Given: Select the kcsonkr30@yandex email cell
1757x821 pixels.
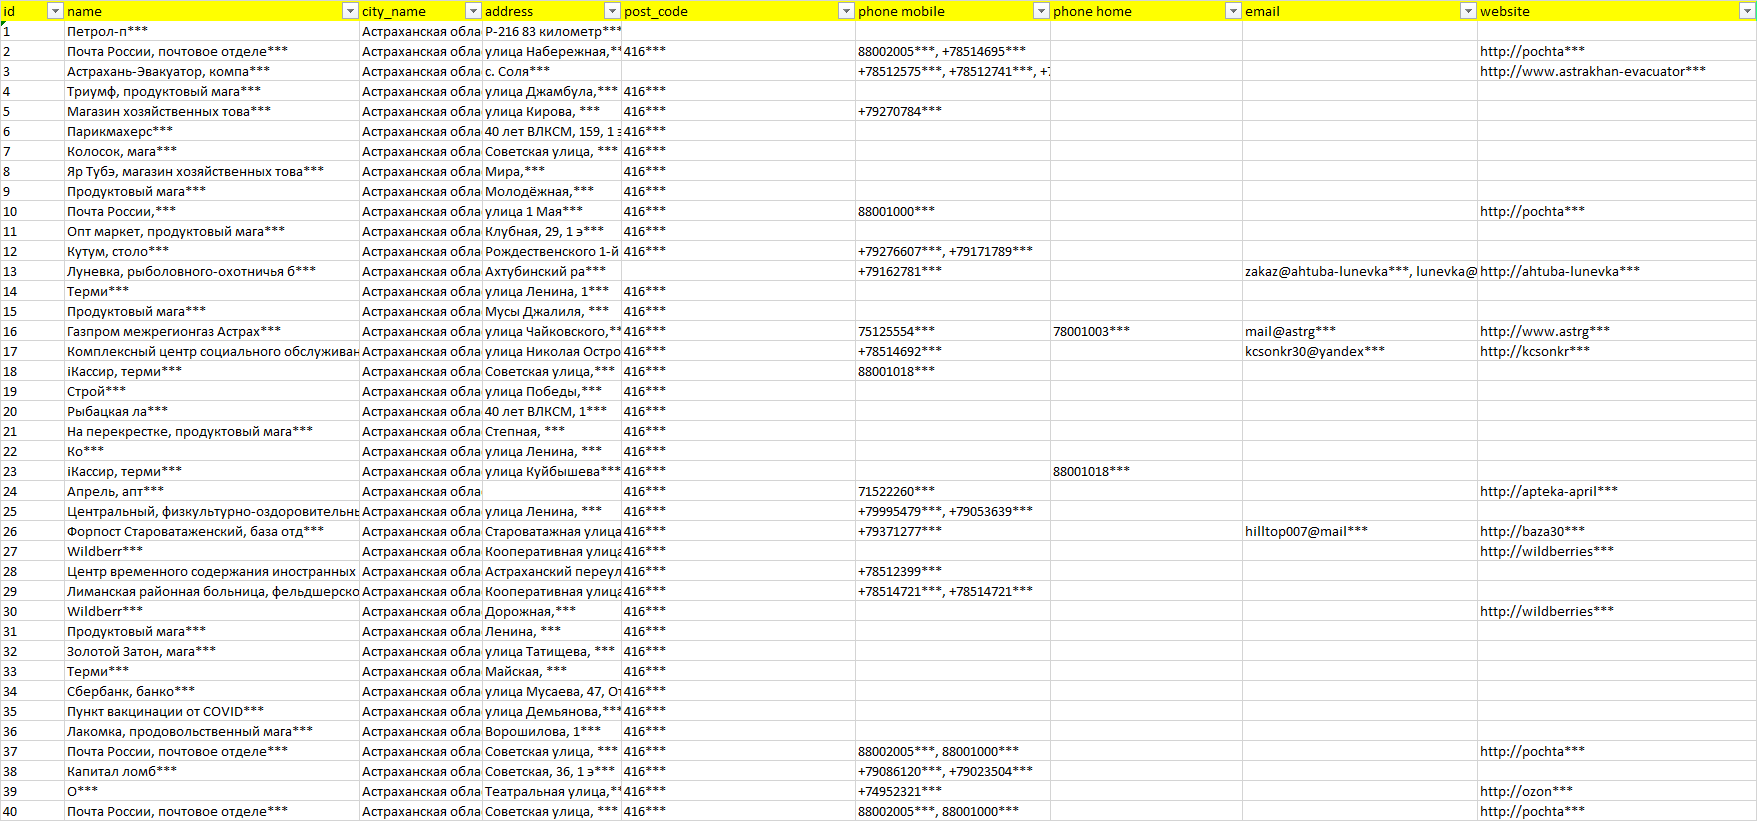Looking at the screenshot, I should 1314,351.
